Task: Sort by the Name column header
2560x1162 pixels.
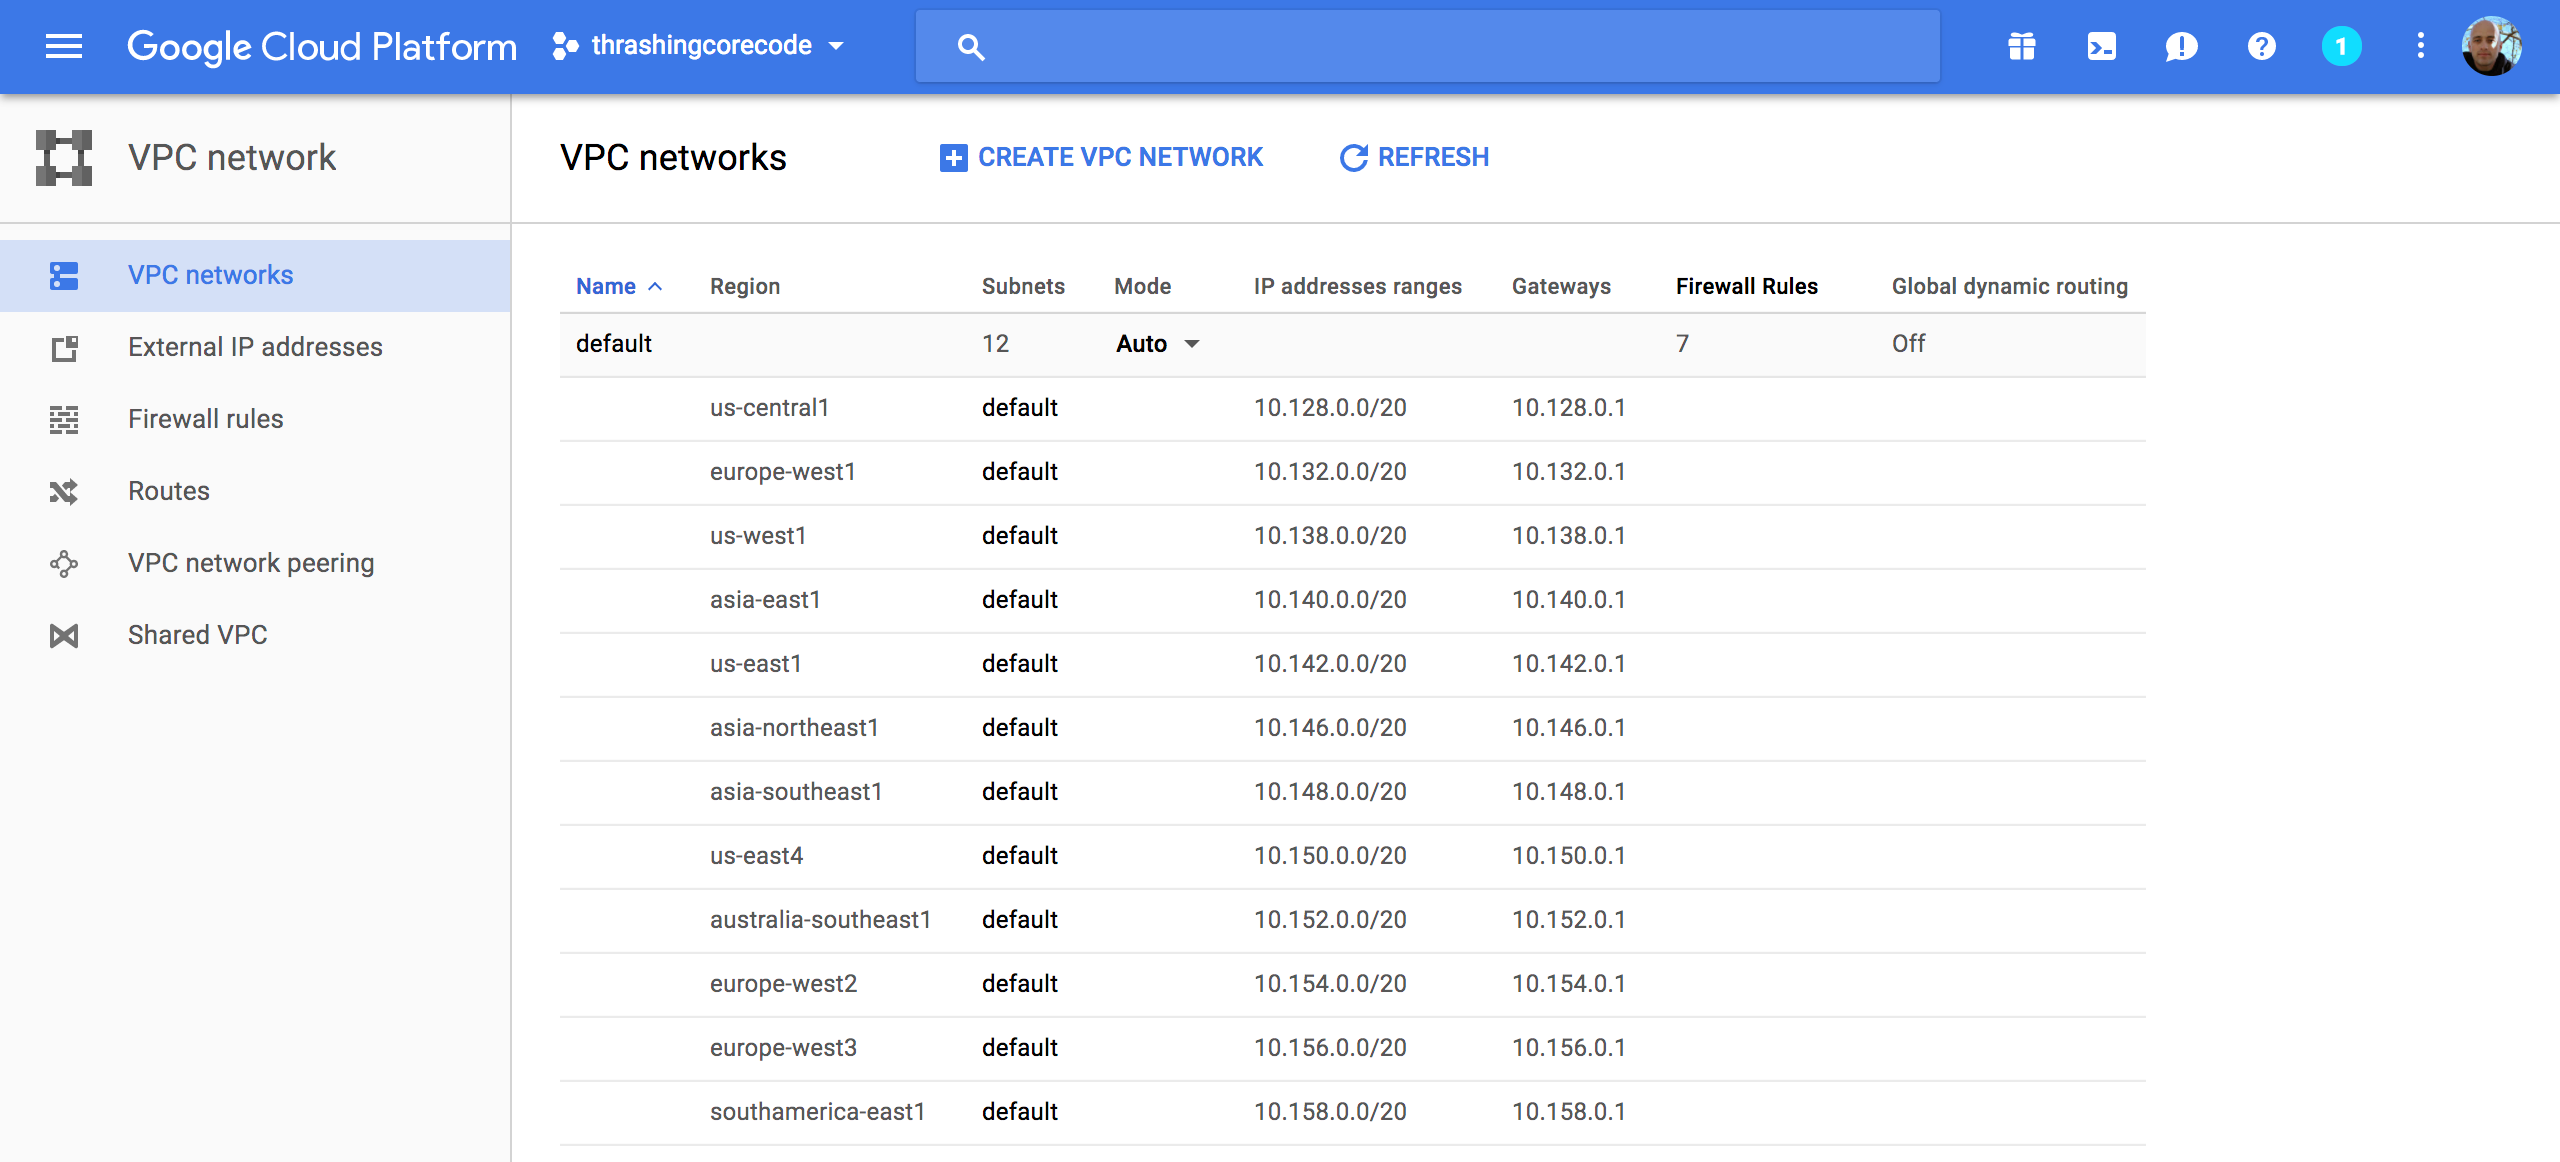Action: point(606,286)
